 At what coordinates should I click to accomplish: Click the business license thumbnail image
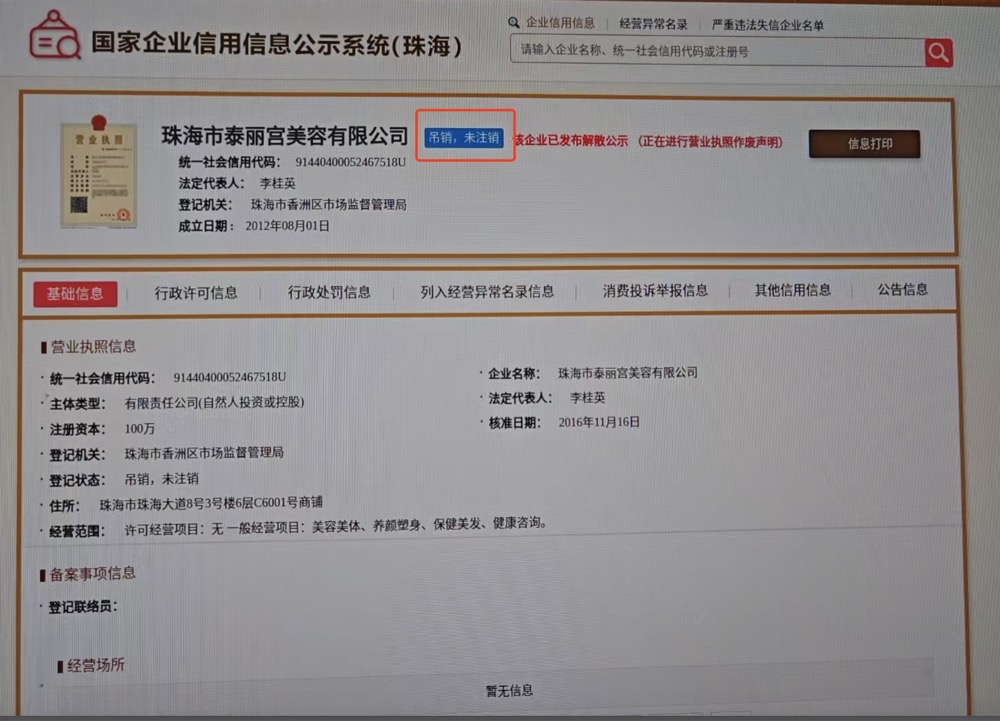click(99, 172)
